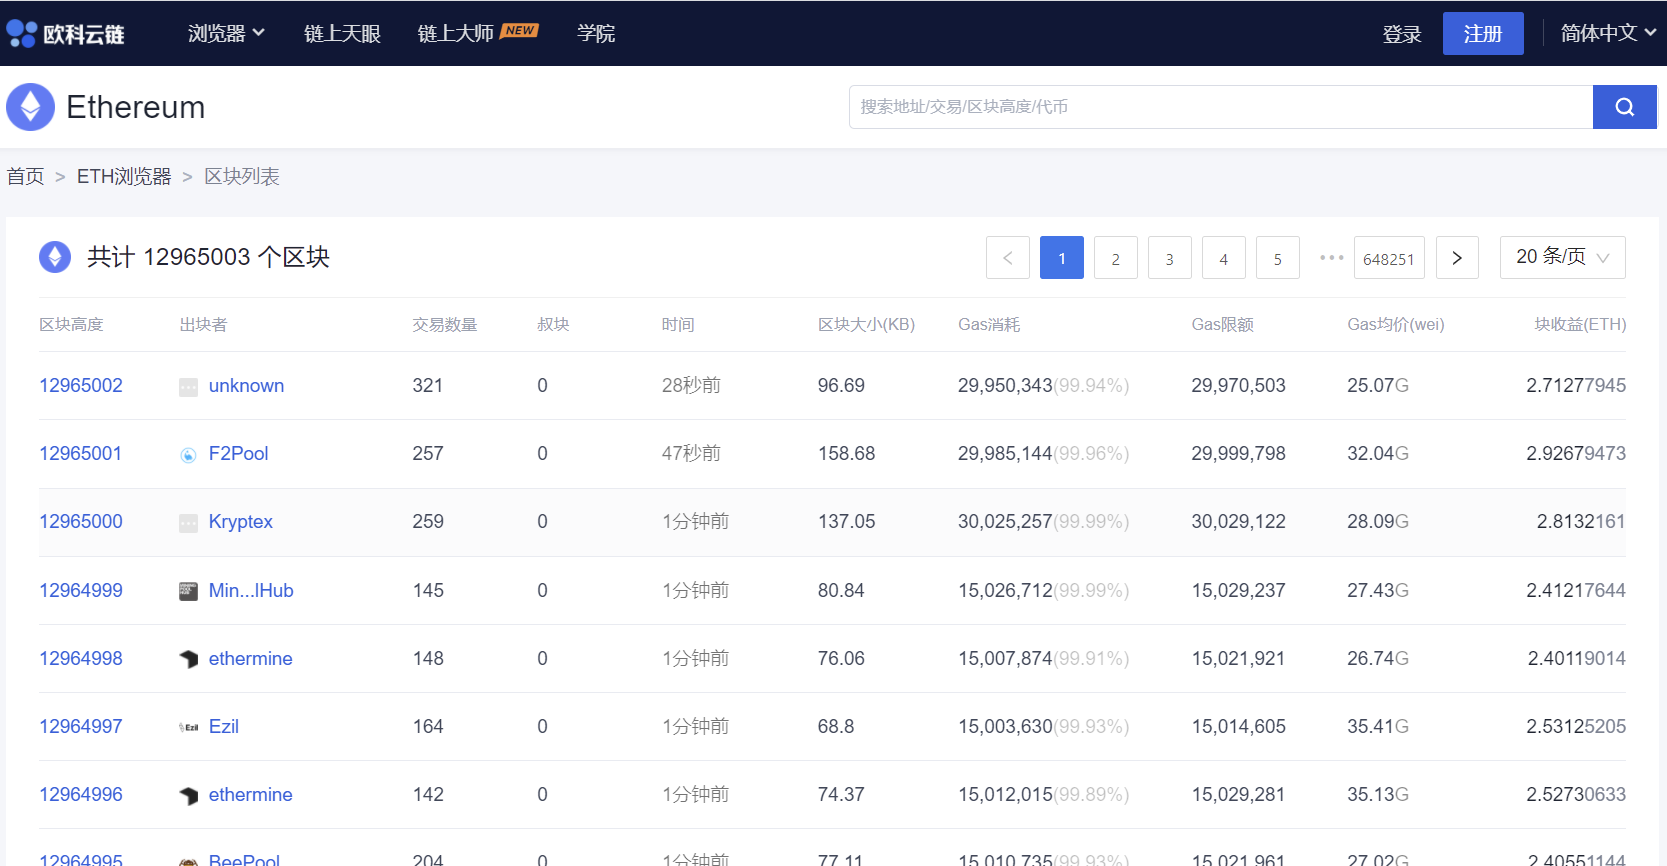Open ethermine link for block 12964998
The height and width of the screenshot is (866, 1667).
[250, 658]
